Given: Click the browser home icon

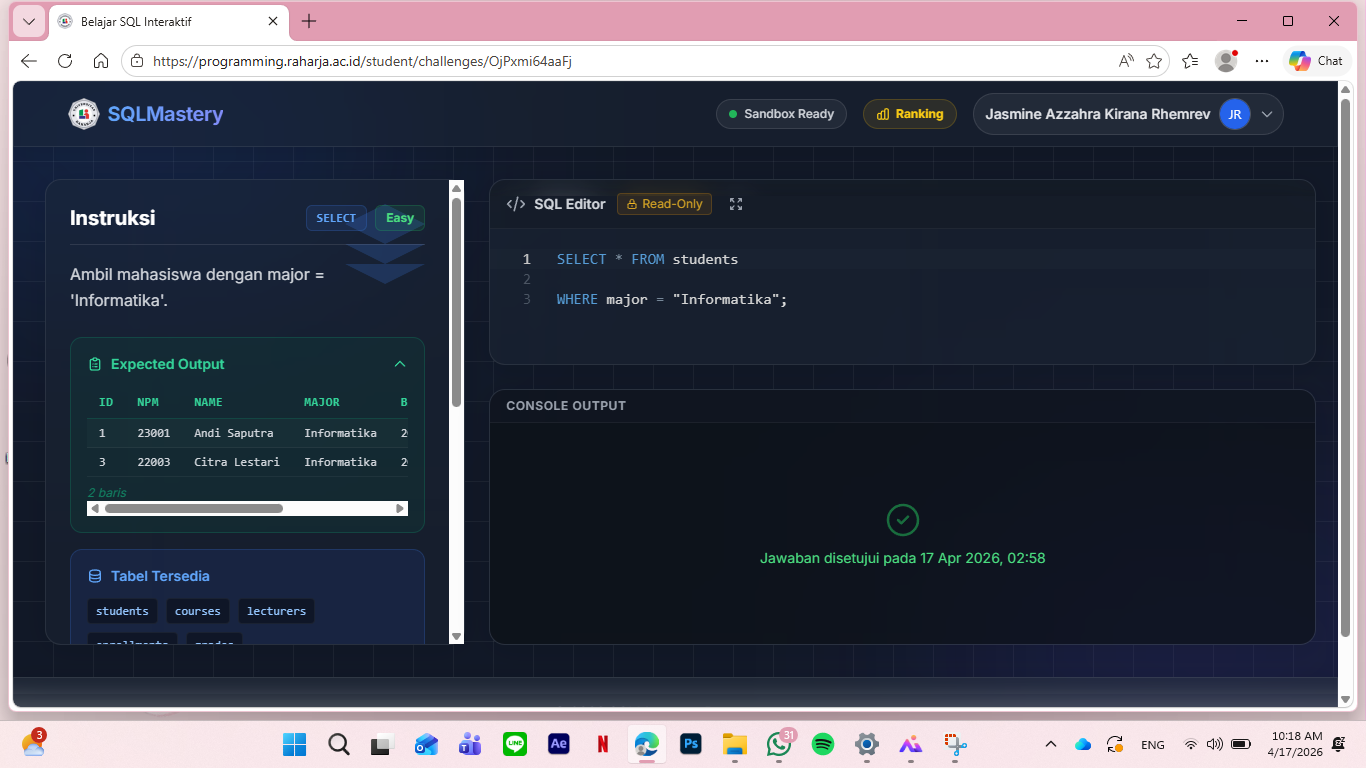Looking at the screenshot, I should [x=101, y=61].
